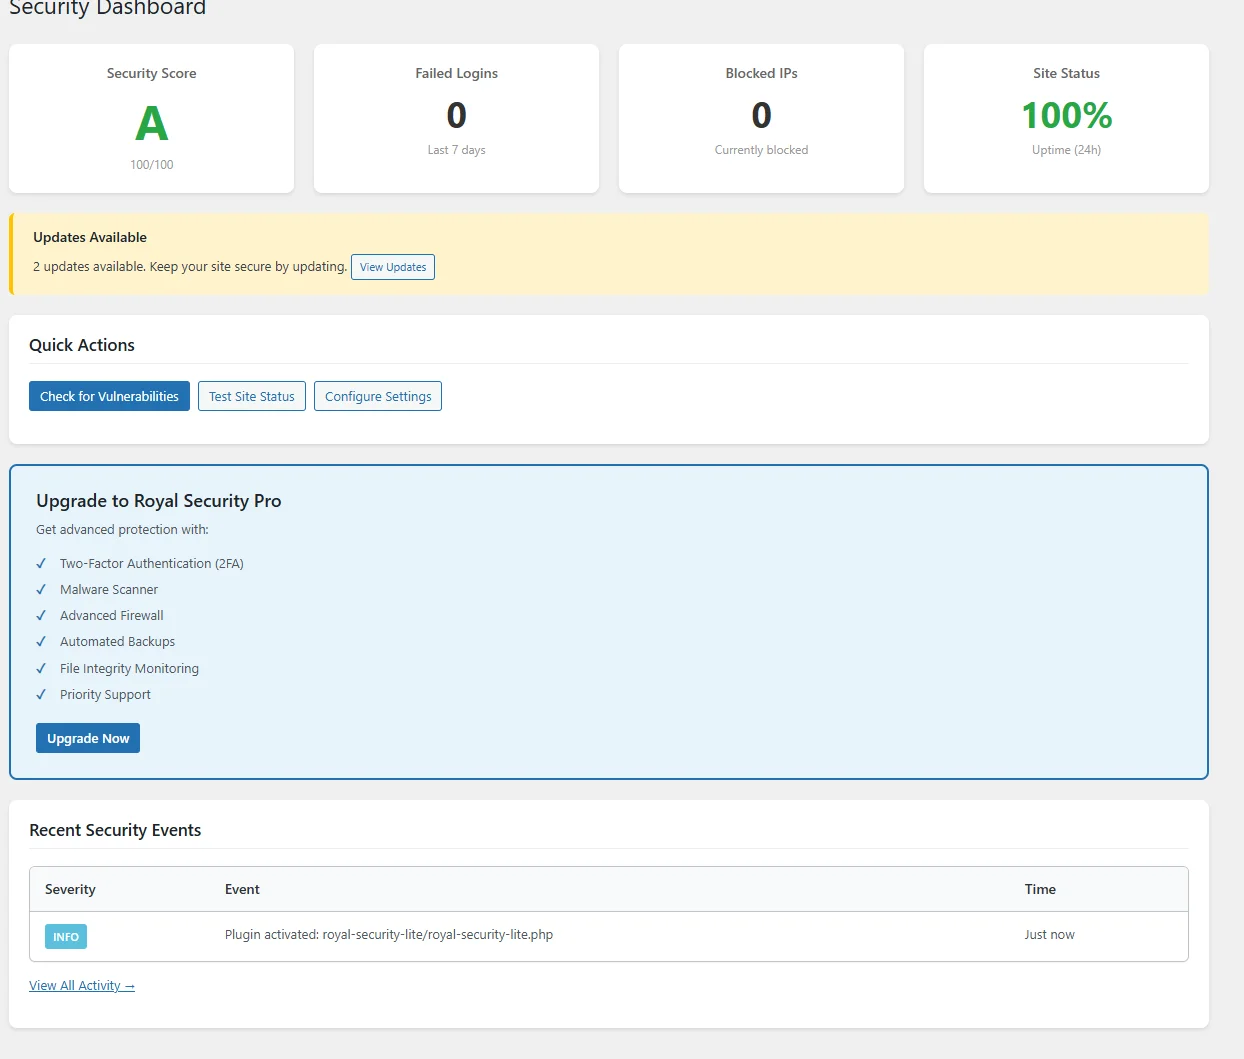Screen dimensions: 1244x1059
Task: Click the checkmark beside Two-Factor Authentication
Action: click(41, 563)
